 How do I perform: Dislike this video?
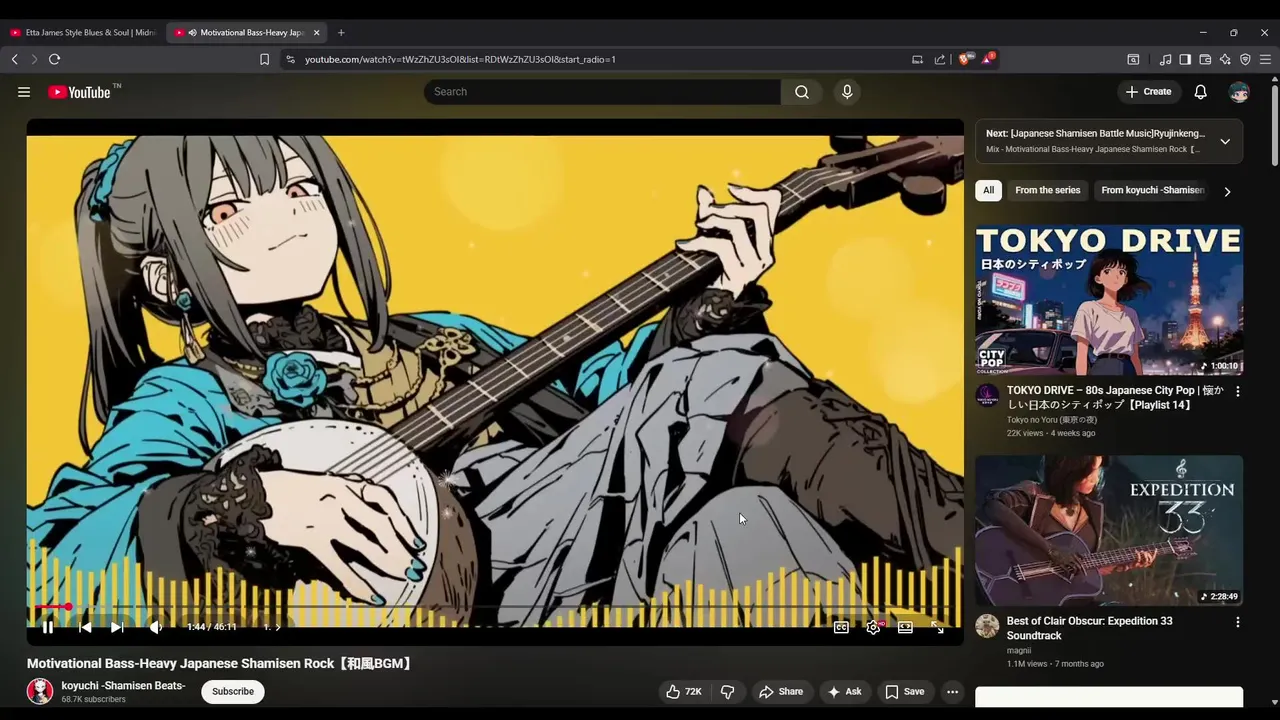[x=727, y=692]
